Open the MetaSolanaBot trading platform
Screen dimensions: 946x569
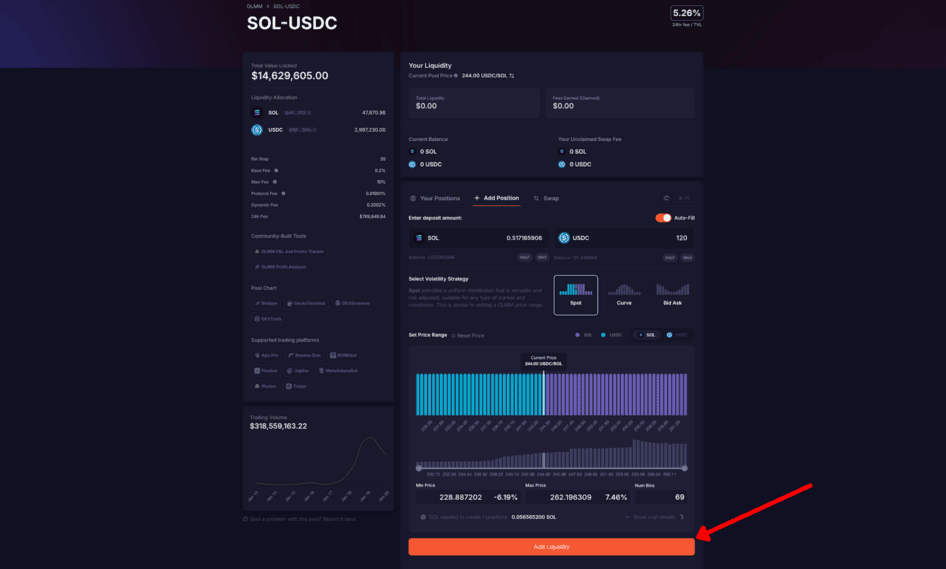click(x=338, y=370)
